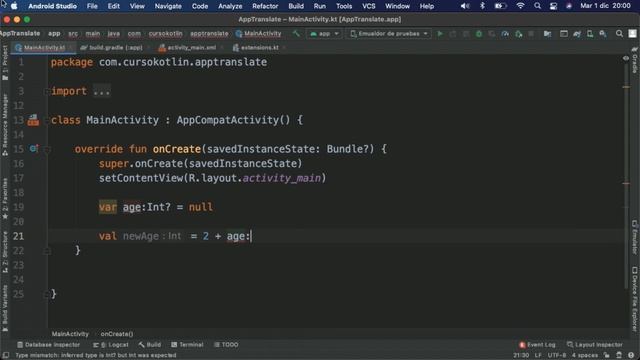640x360 pixels.
Task: Open the Terminal tool window button
Action: [x=187, y=345]
